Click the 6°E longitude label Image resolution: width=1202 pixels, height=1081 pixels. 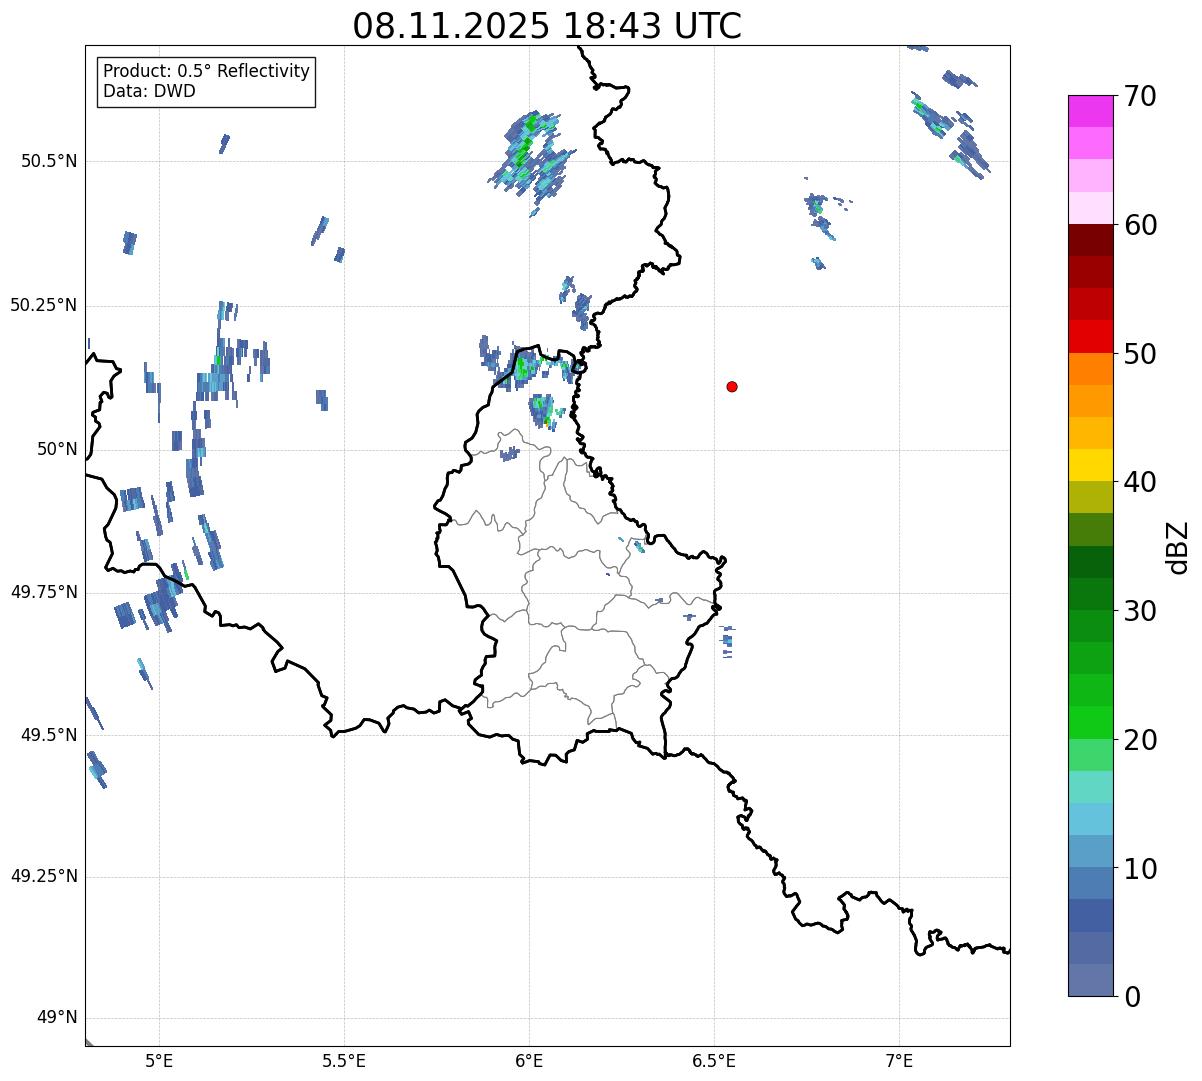coord(529,1060)
